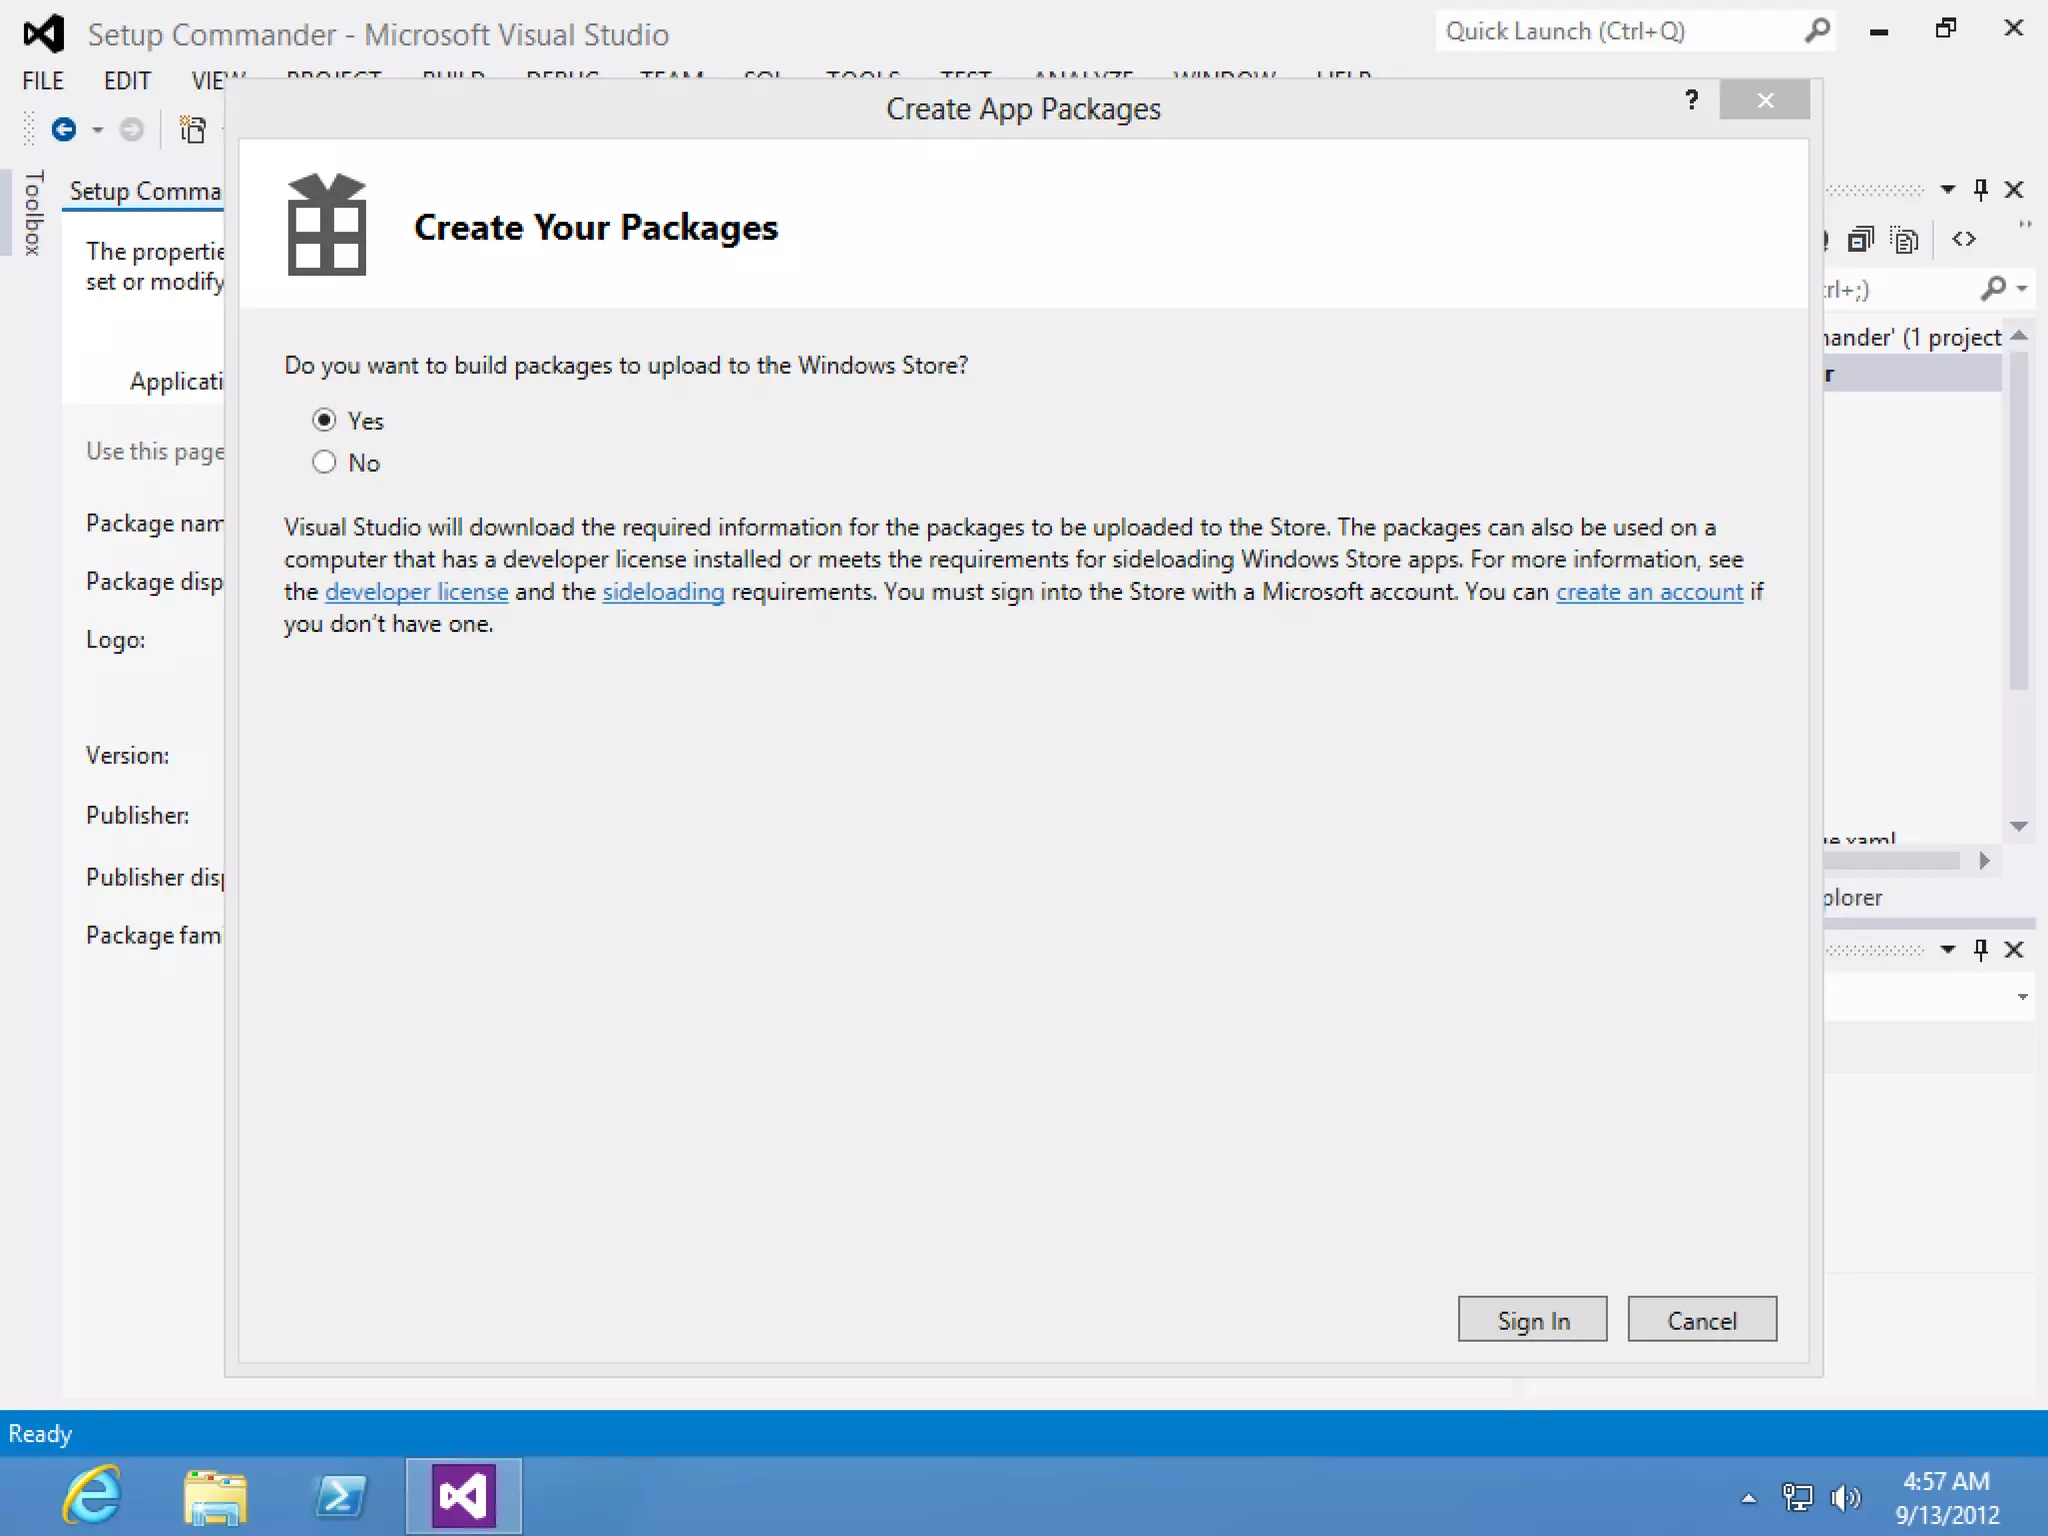Click the Show All Files icon
This screenshot has width=2048, height=1536.
pyautogui.click(x=1905, y=240)
